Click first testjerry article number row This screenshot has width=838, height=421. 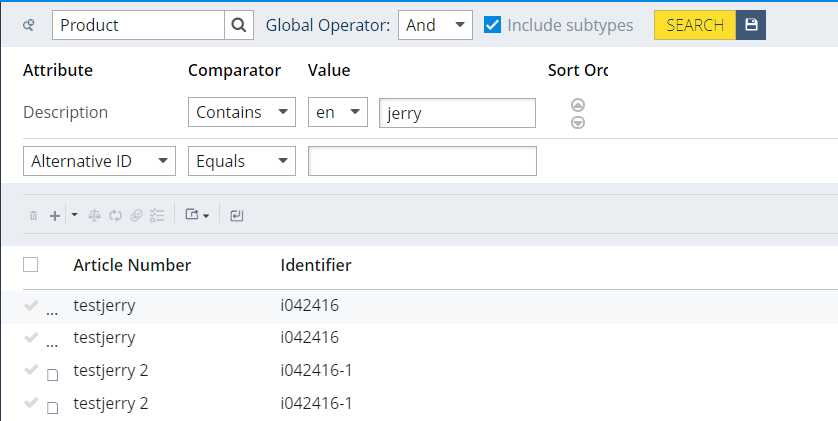tap(104, 306)
